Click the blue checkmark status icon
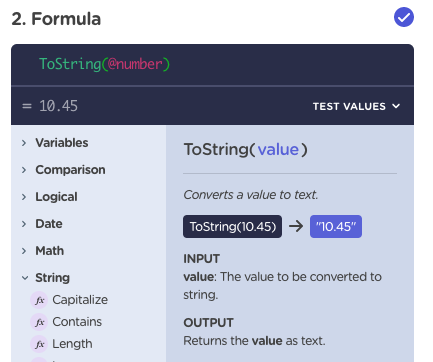Image resolution: width=433 pixels, height=362 pixels. pyautogui.click(x=404, y=17)
